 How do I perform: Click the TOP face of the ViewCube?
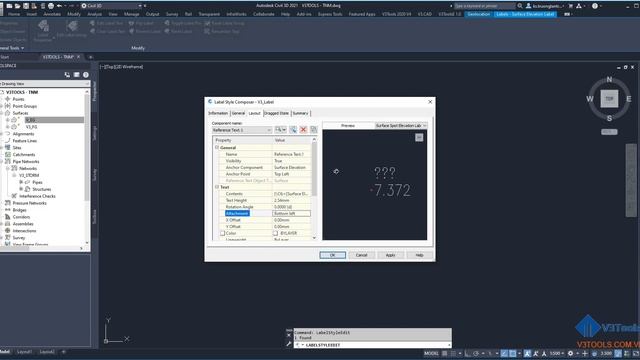coord(609,99)
